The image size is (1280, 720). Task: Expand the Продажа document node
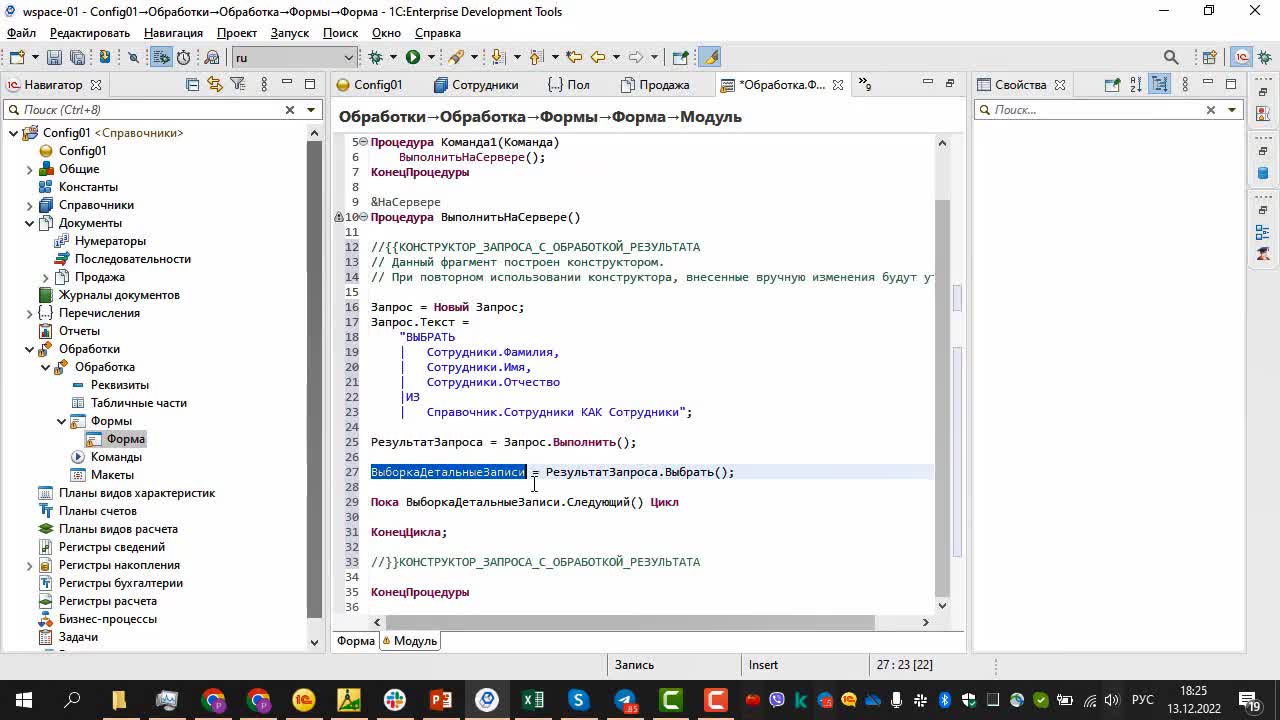(x=45, y=277)
